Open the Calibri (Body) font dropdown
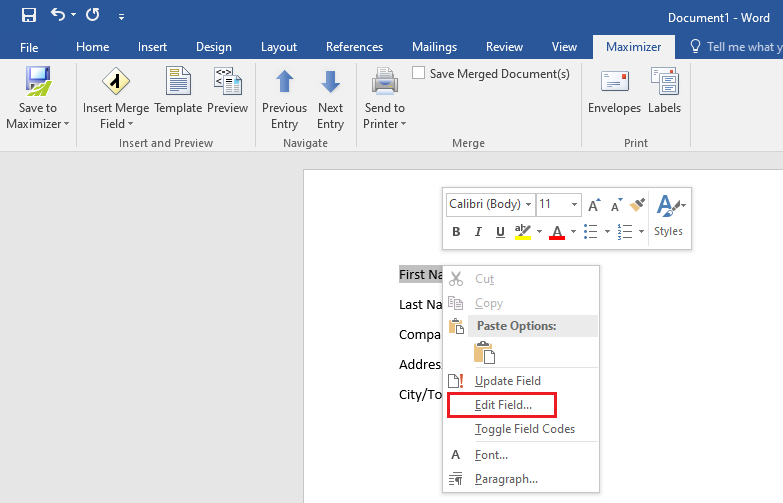Viewport: 783px width, 503px height. [x=490, y=204]
